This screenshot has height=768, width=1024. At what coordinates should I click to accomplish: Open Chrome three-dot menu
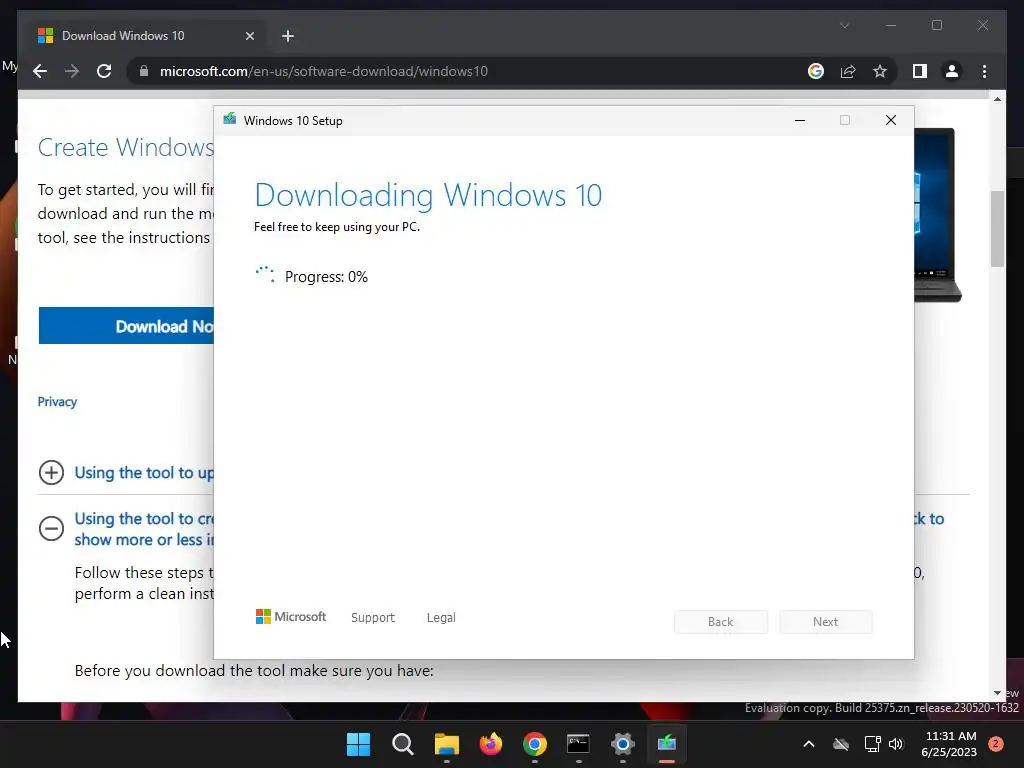[984, 71]
